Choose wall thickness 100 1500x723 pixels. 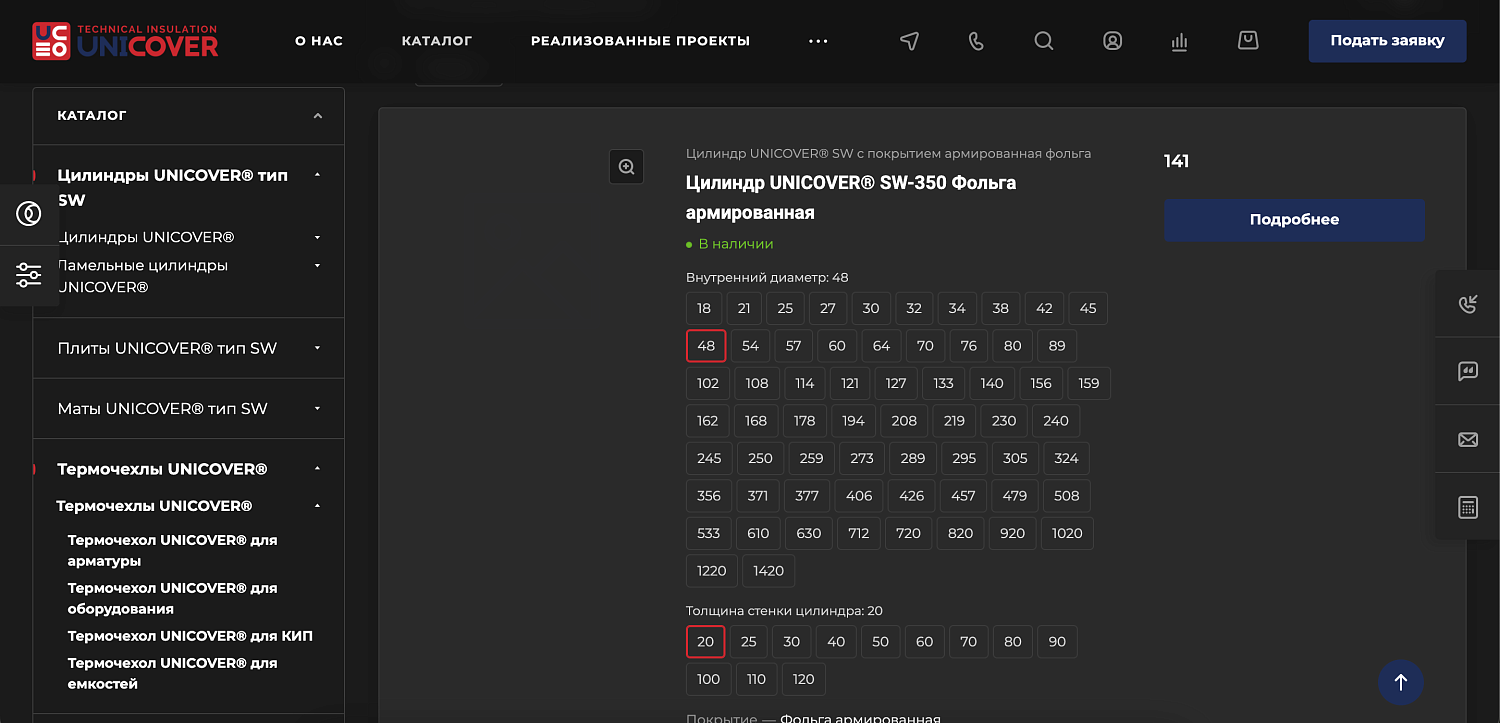[x=708, y=679]
